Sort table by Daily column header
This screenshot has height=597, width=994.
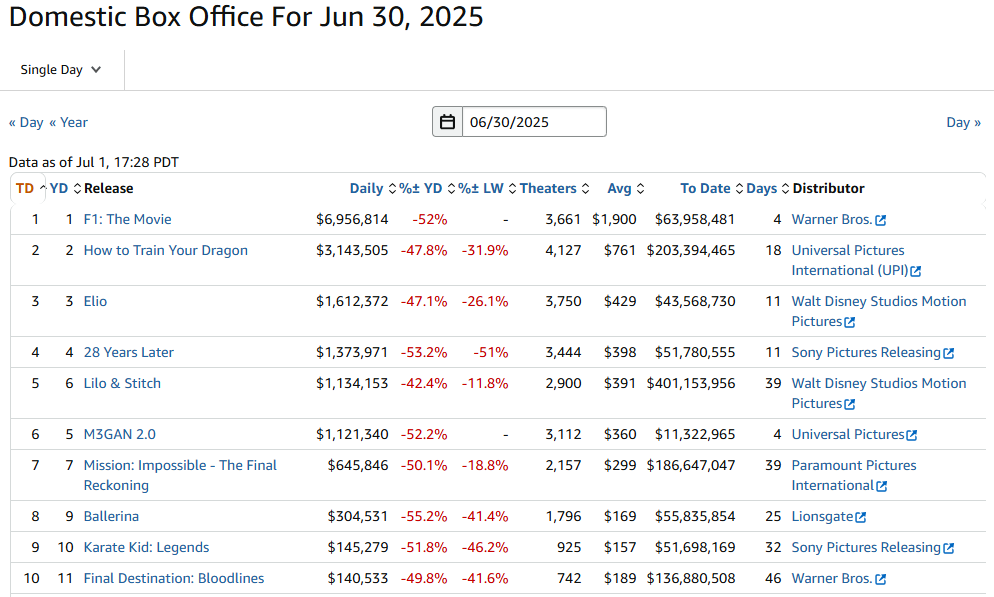(366, 188)
